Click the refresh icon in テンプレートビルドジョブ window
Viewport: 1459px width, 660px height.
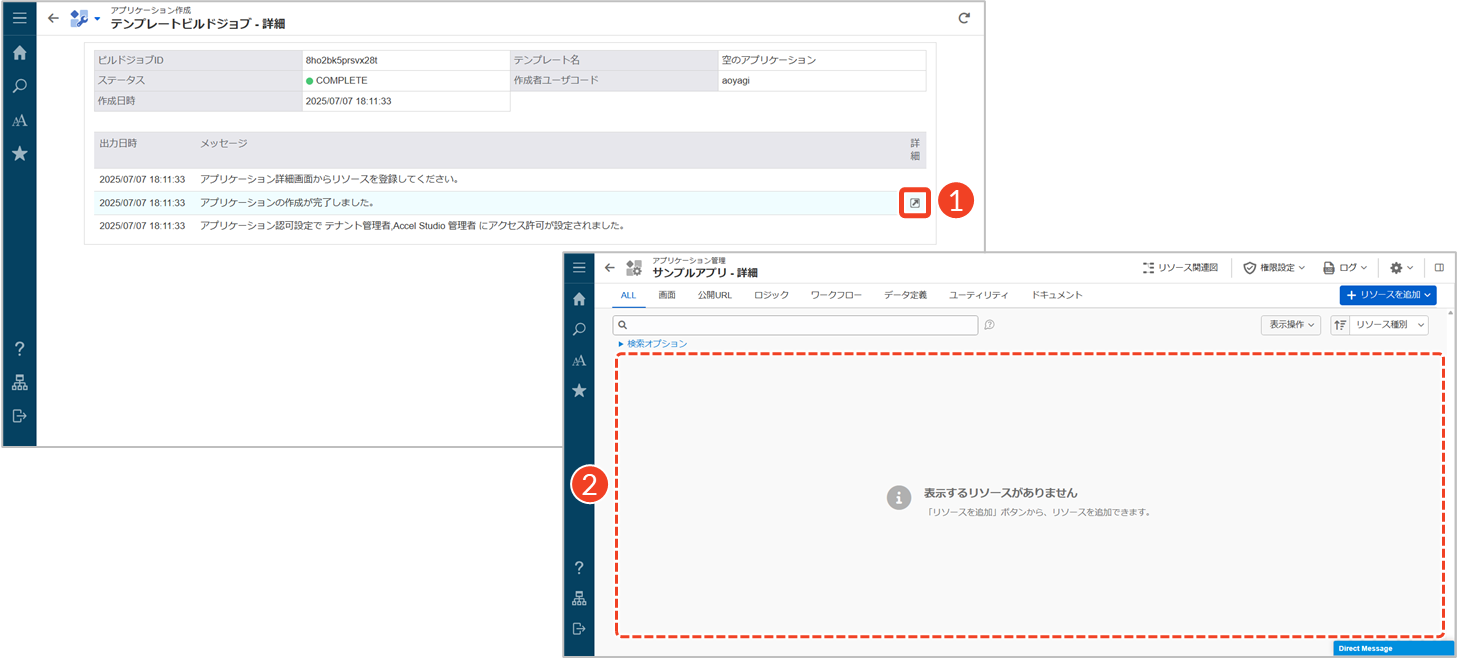click(x=964, y=18)
